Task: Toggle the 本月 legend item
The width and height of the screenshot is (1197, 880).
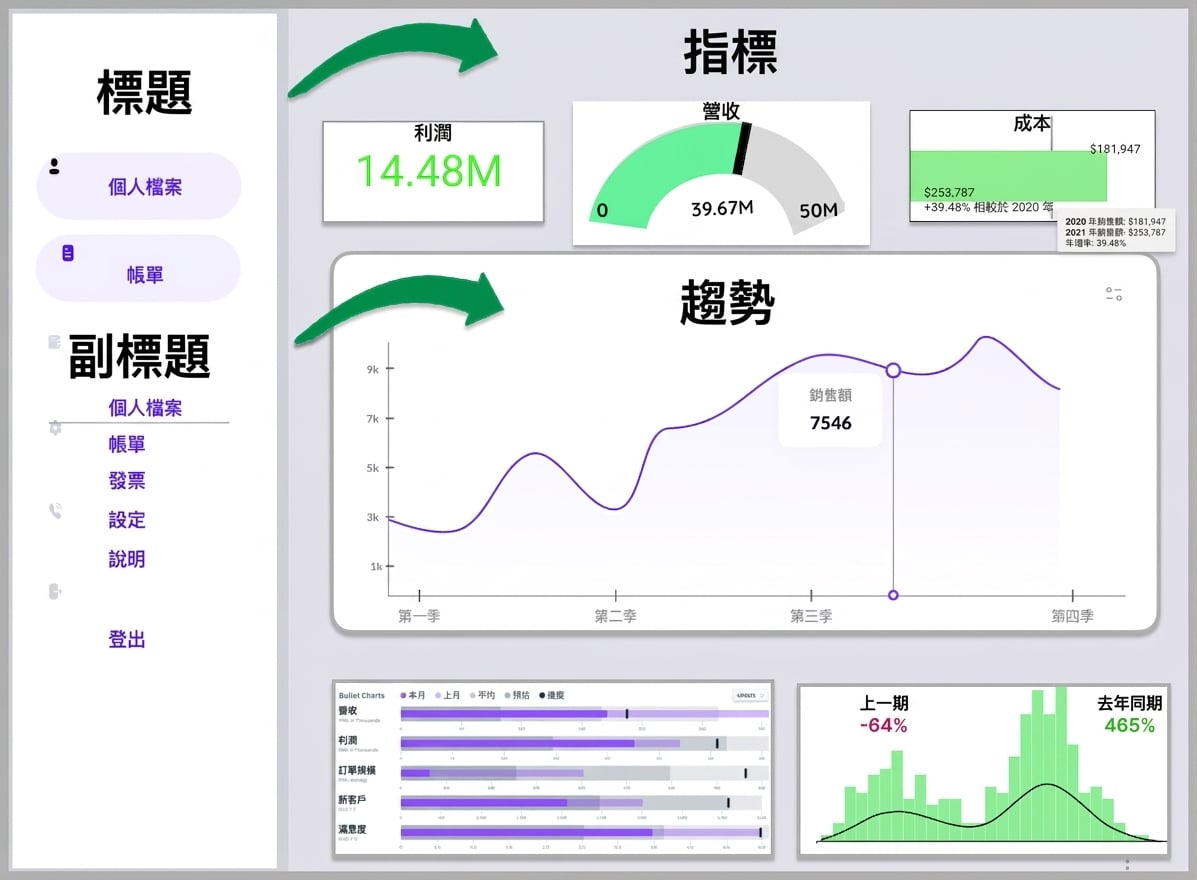Action: (413, 695)
